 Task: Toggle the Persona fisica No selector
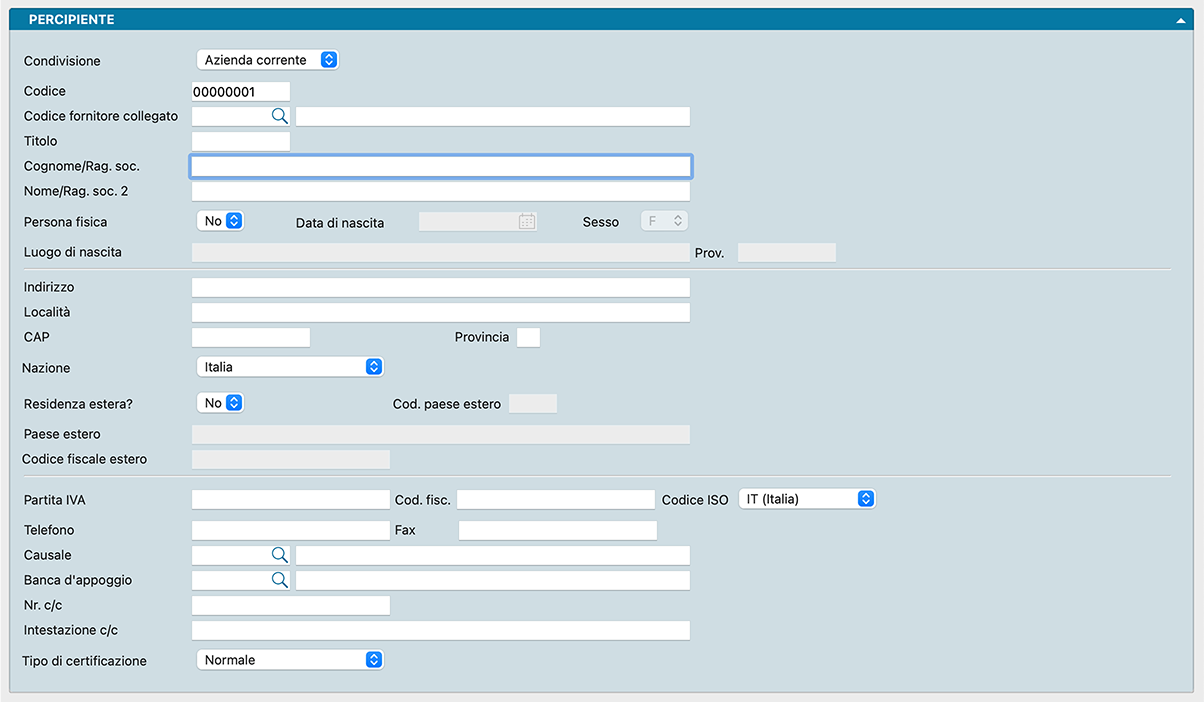point(221,221)
